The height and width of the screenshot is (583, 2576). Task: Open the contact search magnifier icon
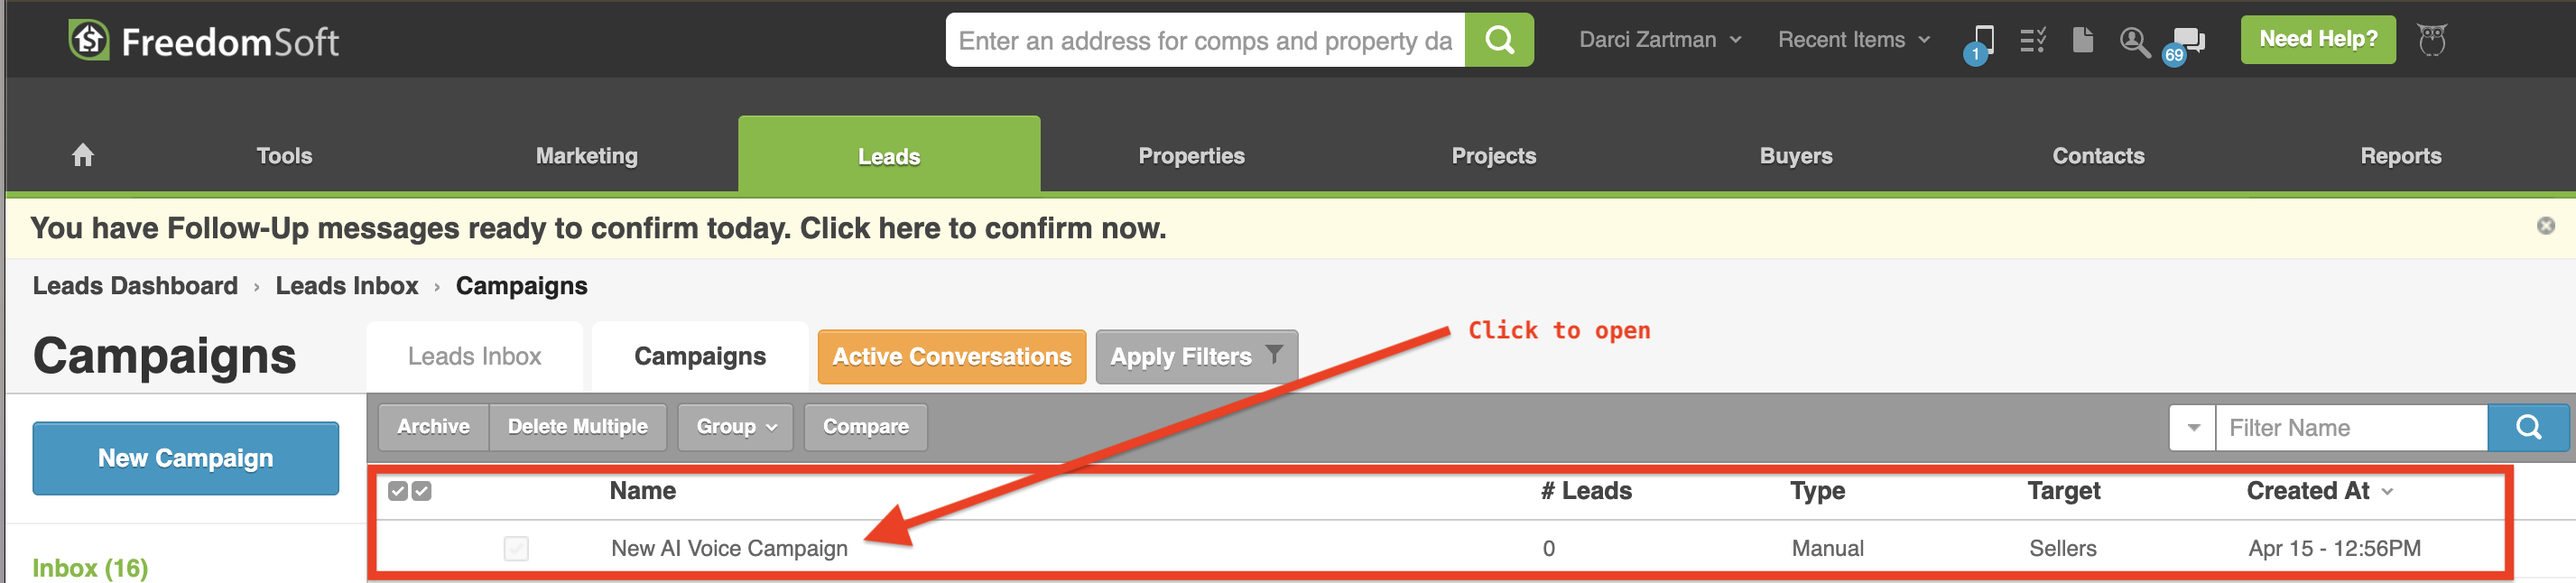(x=2134, y=41)
